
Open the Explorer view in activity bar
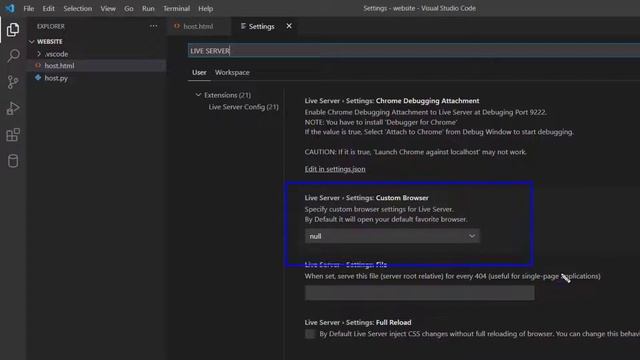tap(13, 29)
